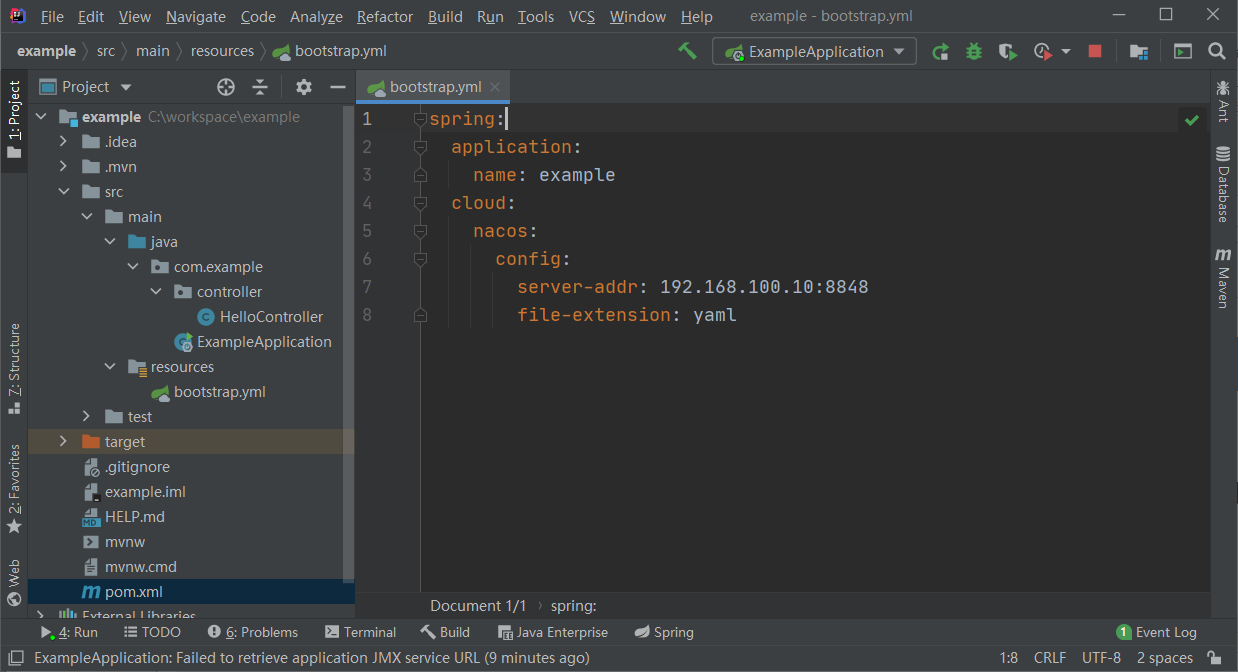Click the spring: breadcrumb below the editor

573,606
